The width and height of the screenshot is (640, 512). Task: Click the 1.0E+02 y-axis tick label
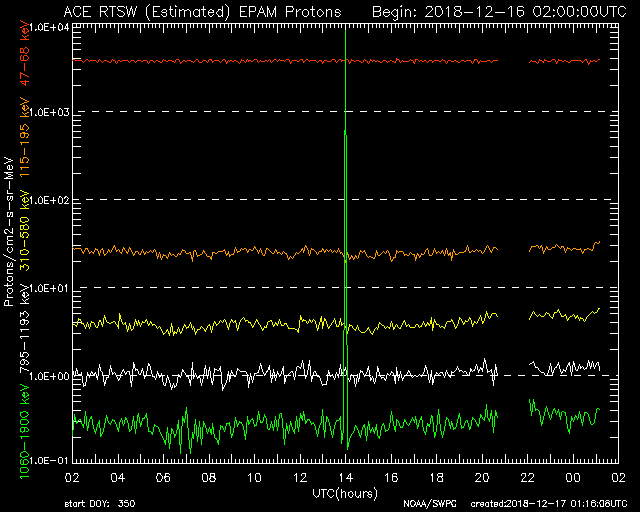tap(47, 201)
